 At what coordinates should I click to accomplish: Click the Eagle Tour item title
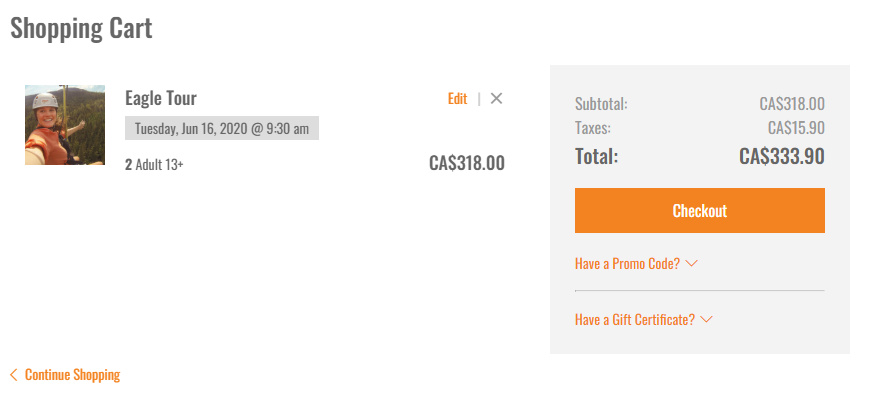click(160, 98)
